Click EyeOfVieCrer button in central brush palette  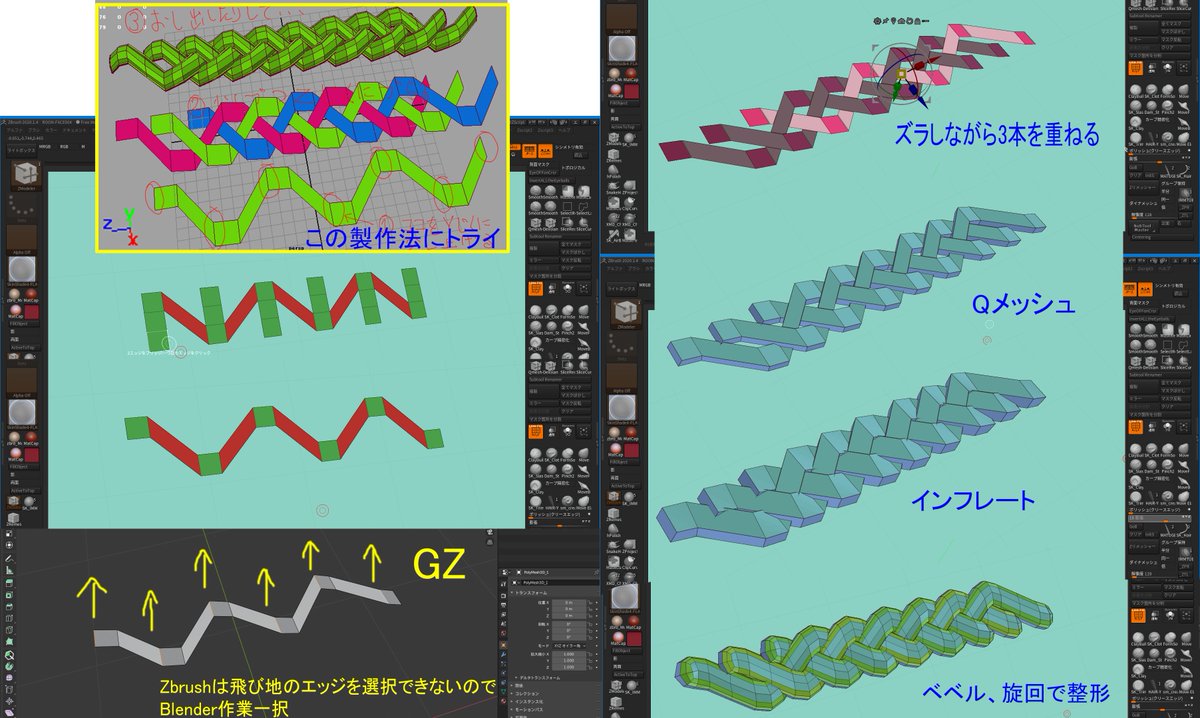click(543, 172)
